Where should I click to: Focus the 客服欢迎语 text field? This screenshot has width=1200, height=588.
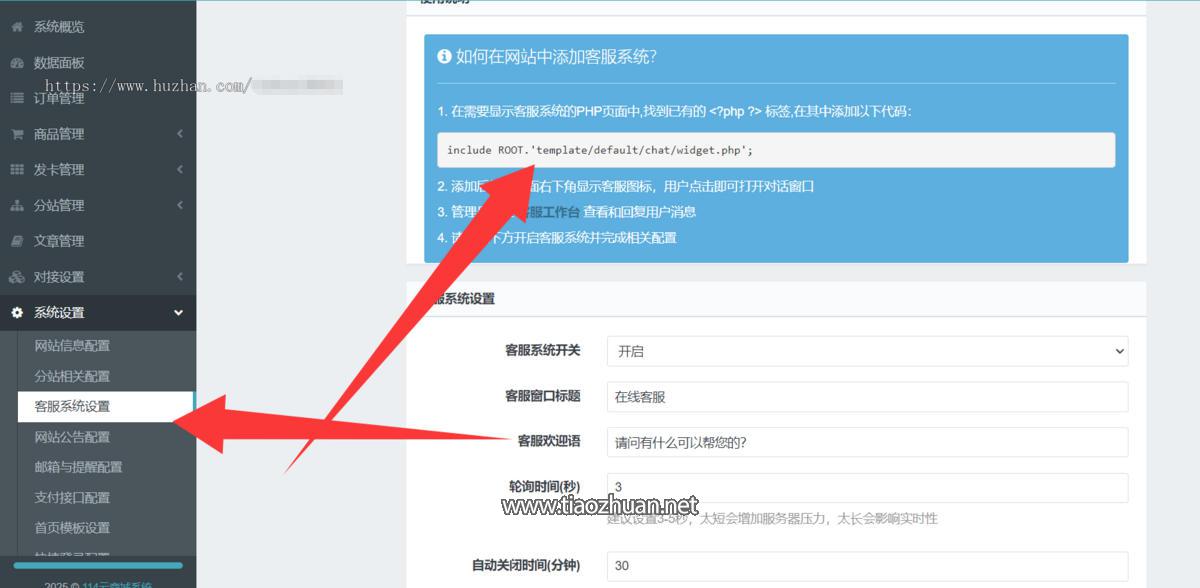[x=866, y=442]
